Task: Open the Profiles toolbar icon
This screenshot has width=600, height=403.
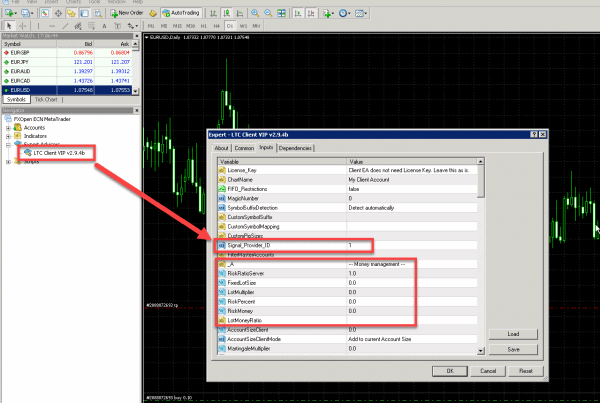Action: pyautogui.click(x=26, y=13)
